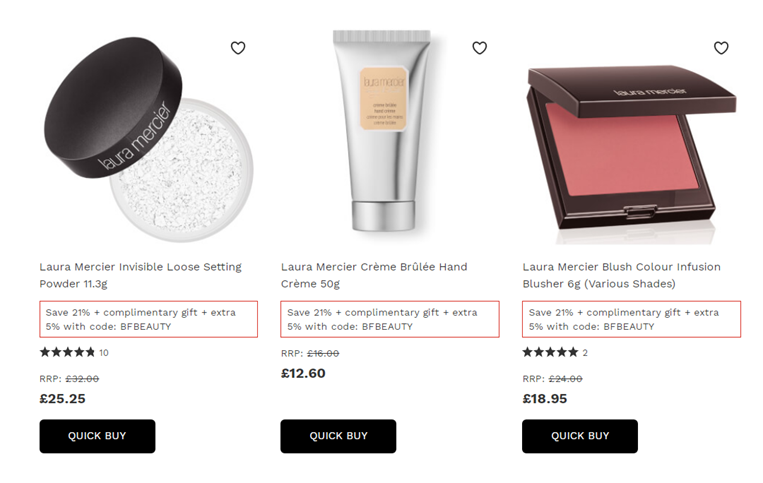763x483 pixels.
Task: Select the £12.60 Hand Crème price
Action: click(303, 374)
